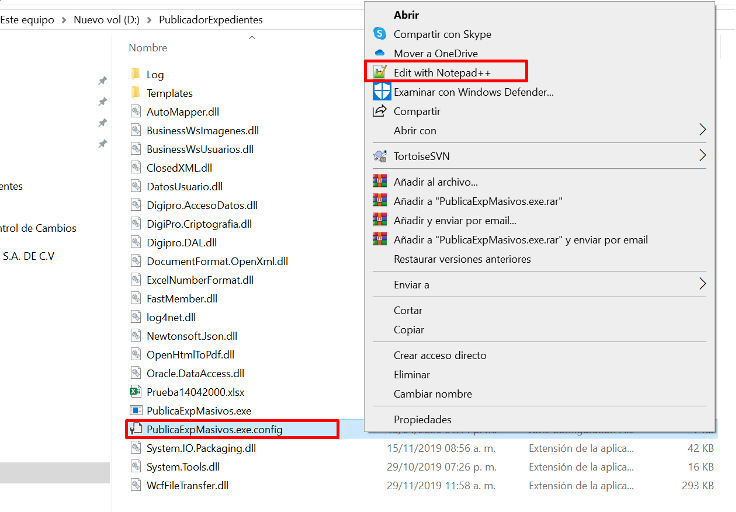Viewport: 736px width, 512px height.
Task: Sort files by the Nombre column header
Action: point(148,47)
